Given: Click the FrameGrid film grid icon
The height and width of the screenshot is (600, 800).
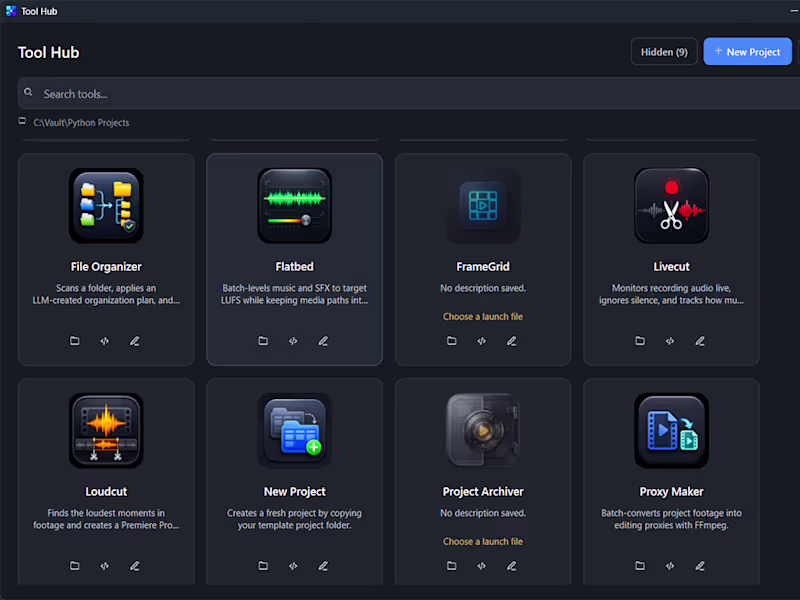Looking at the screenshot, I should (483, 206).
